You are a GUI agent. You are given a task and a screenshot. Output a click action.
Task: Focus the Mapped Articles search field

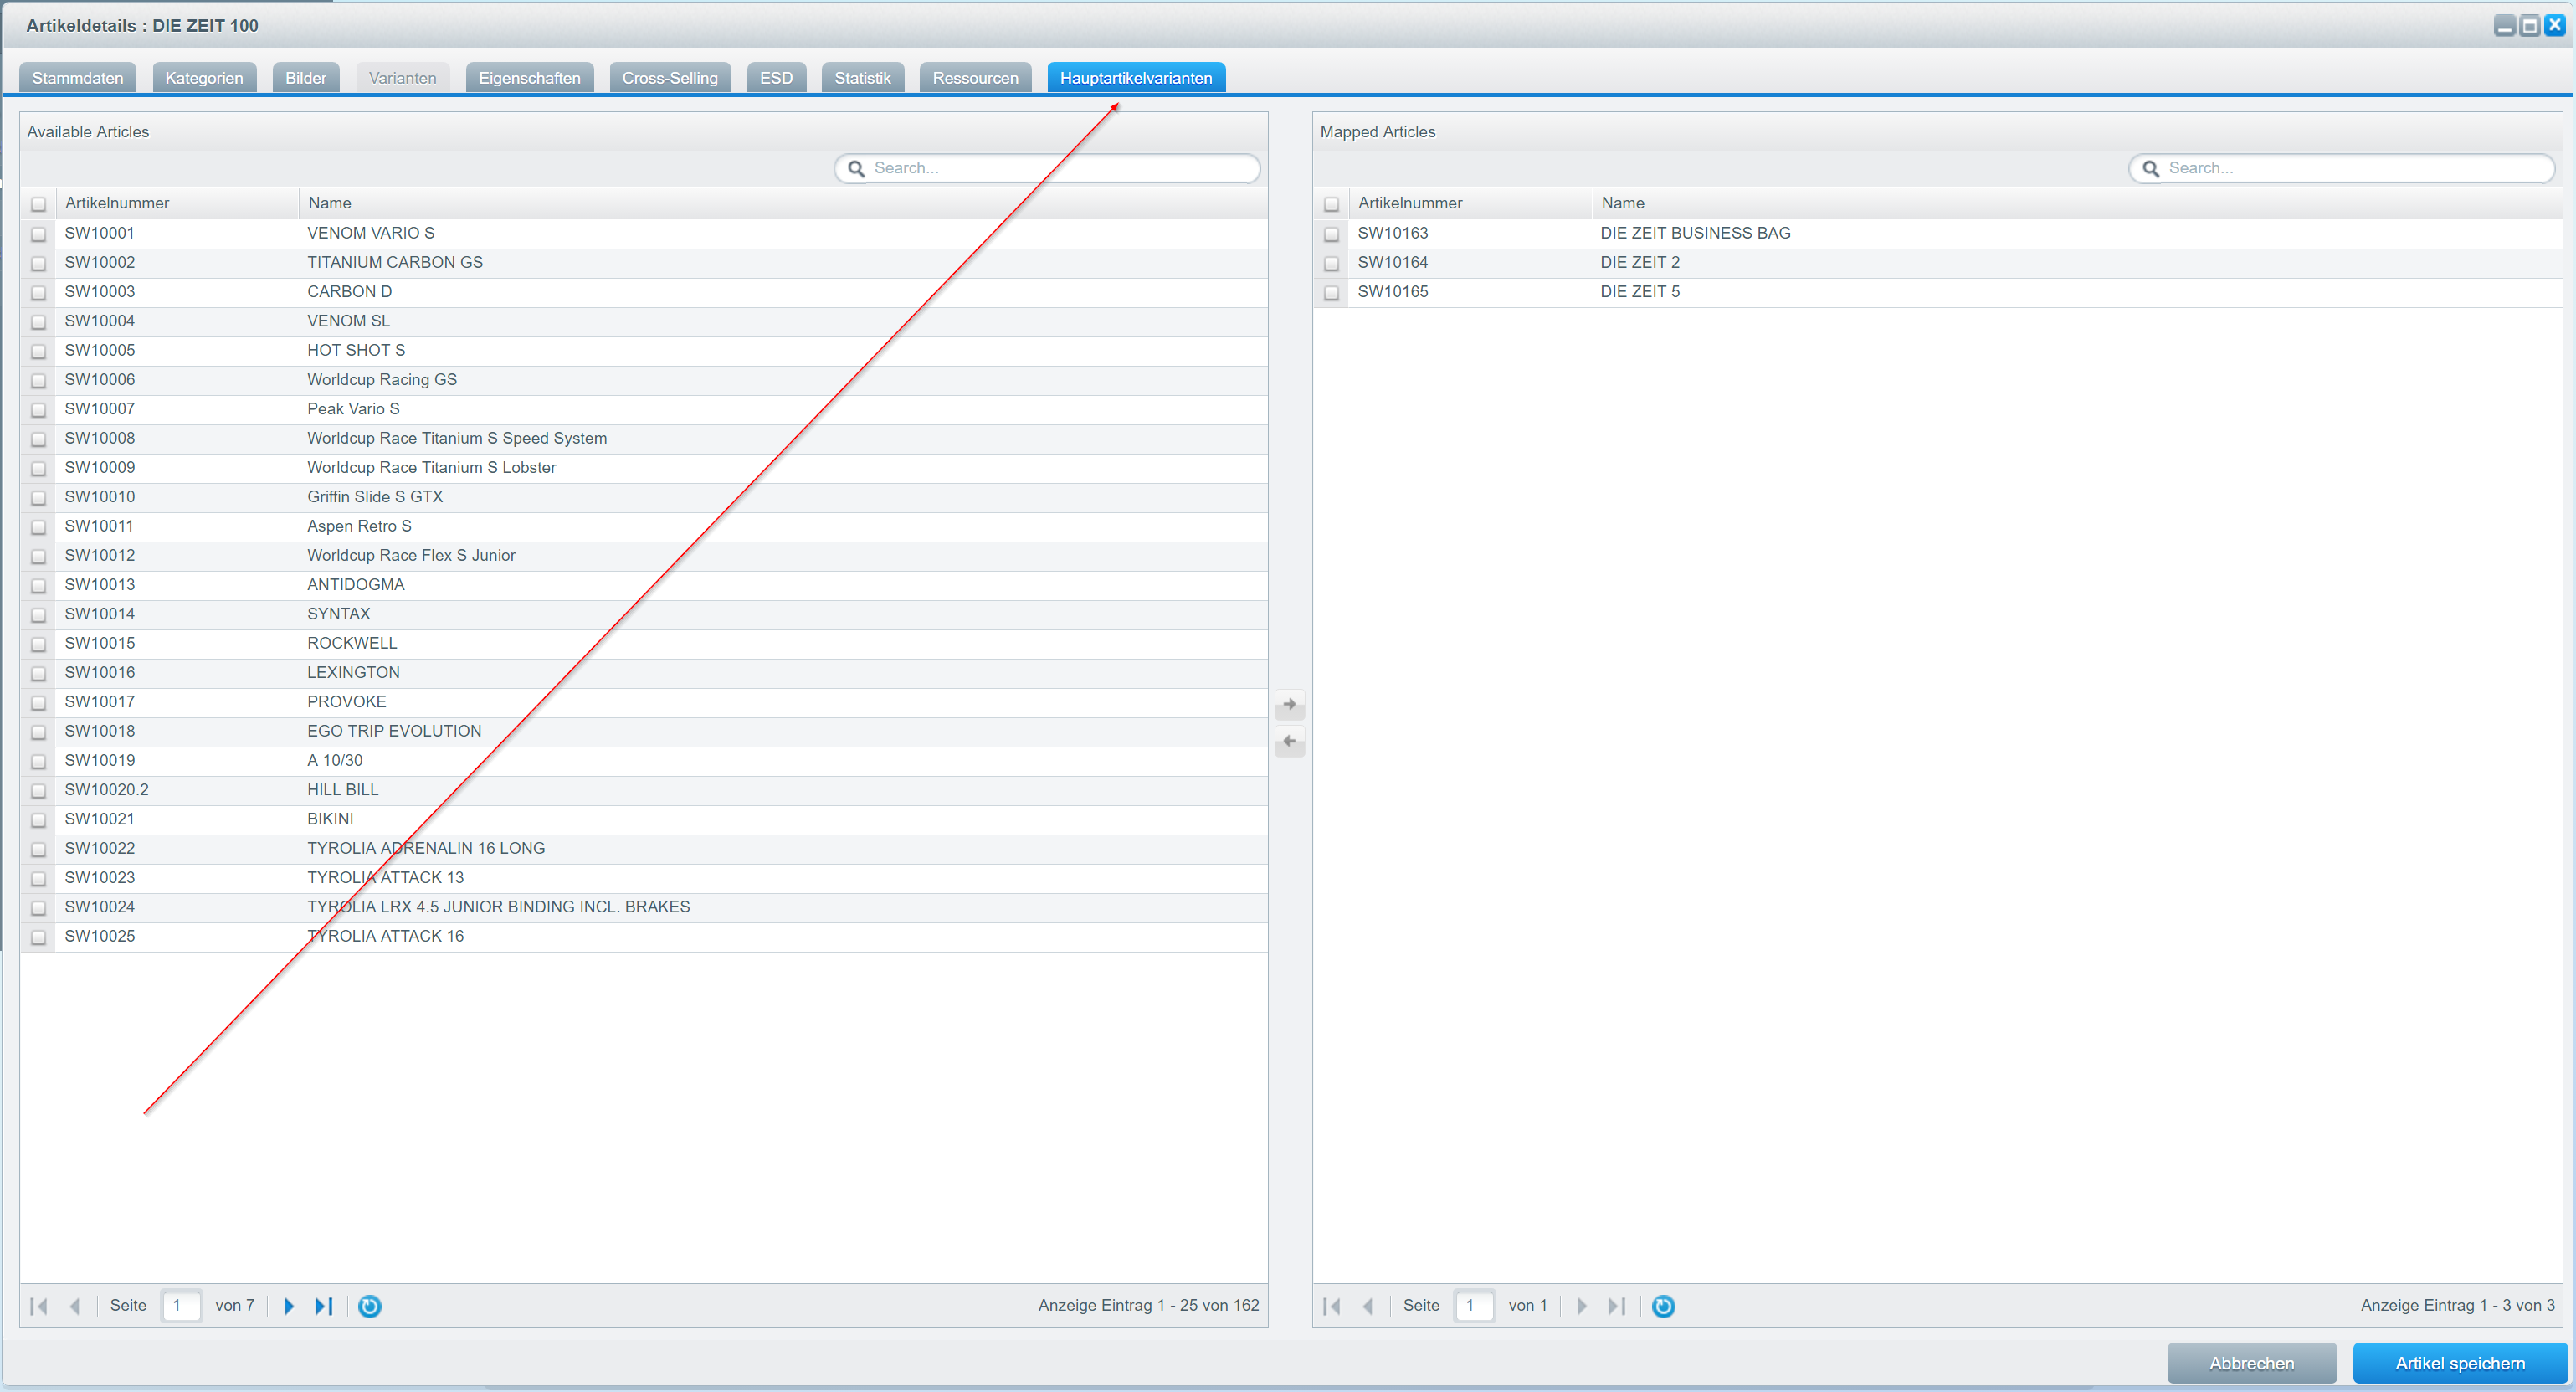click(2342, 168)
